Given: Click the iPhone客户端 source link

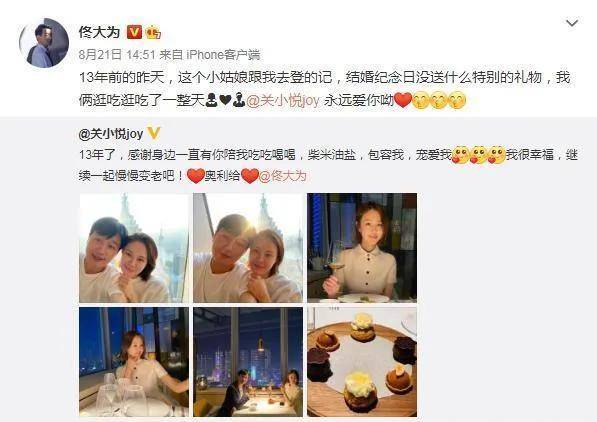Looking at the screenshot, I should point(223,55).
